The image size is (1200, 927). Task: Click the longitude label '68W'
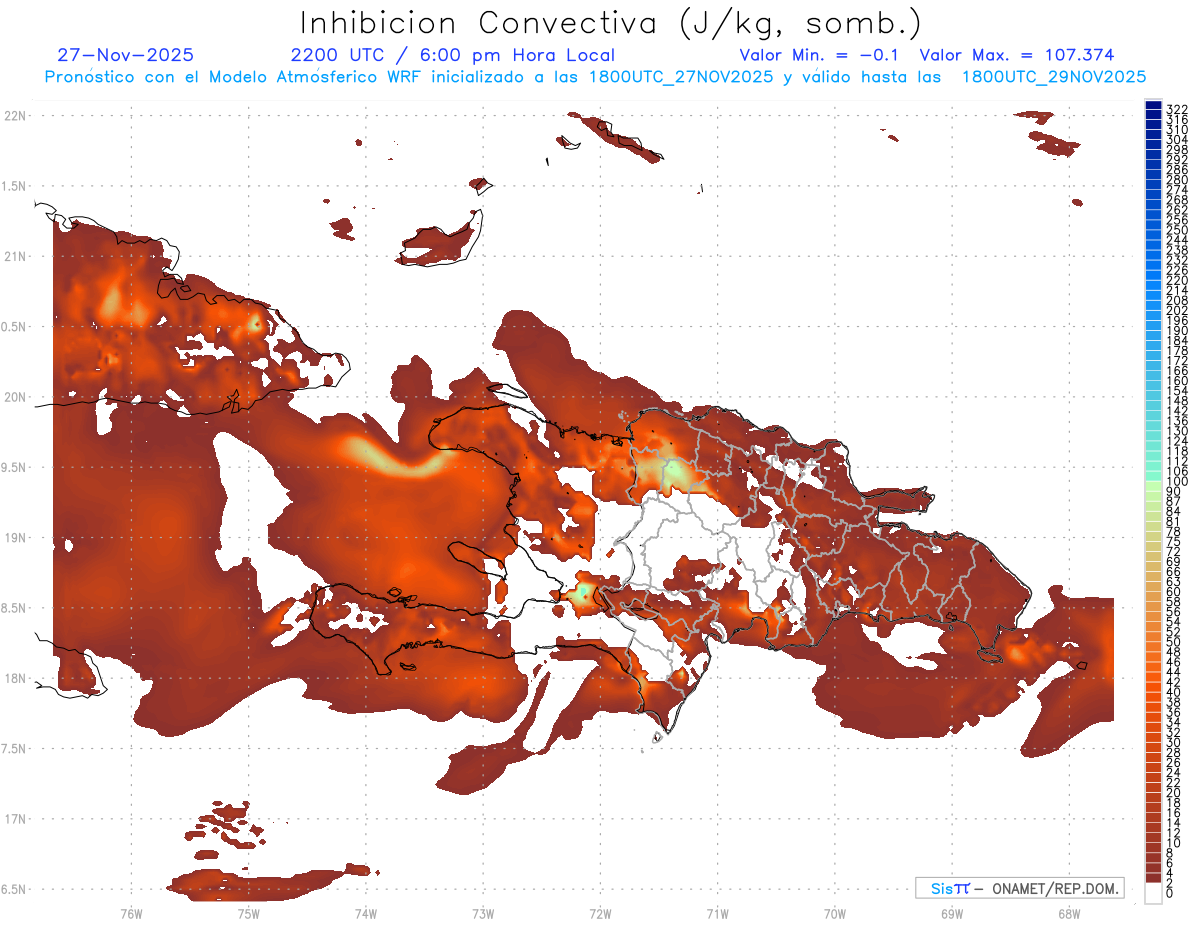point(1068,914)
